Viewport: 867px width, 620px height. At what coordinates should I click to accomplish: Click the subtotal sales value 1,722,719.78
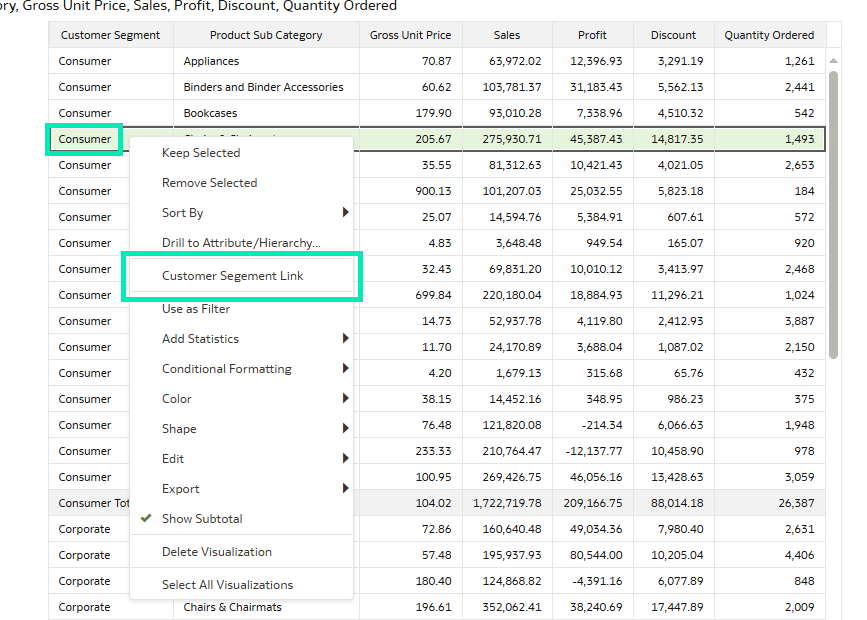pyautogui.click(x=507, y=503)
